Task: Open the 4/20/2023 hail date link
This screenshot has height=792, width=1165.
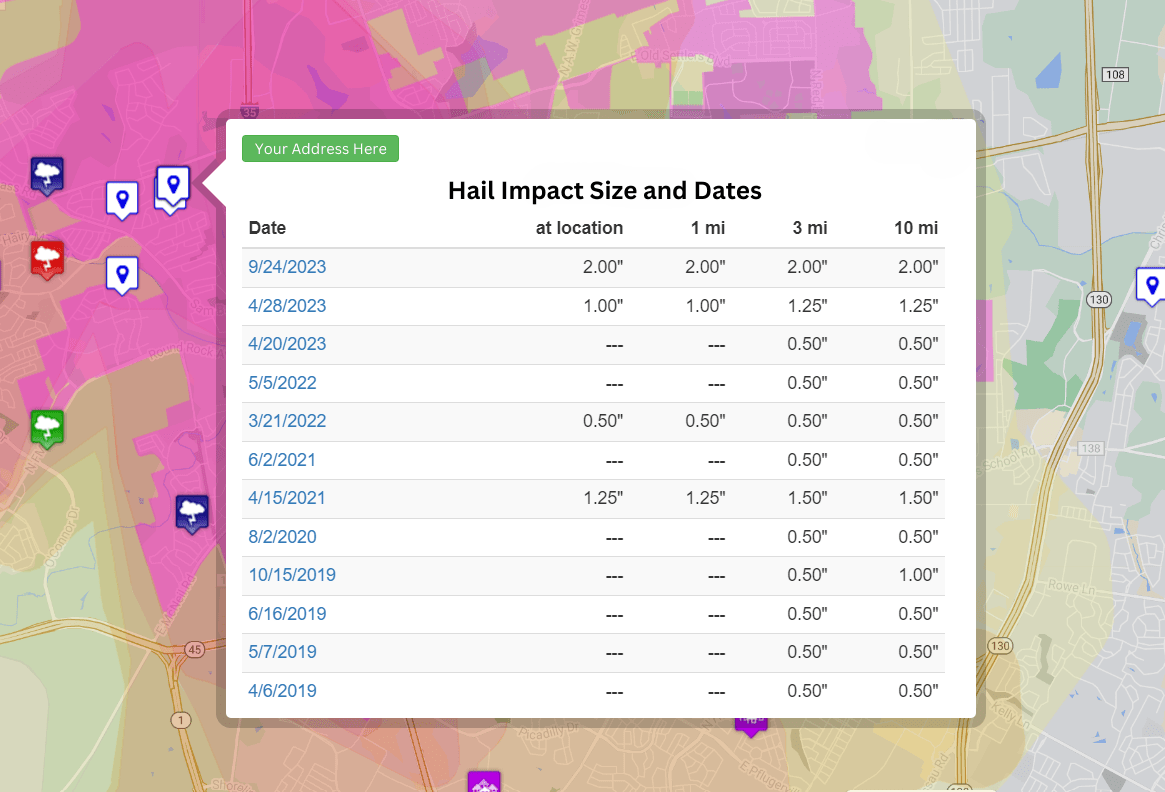Action: click(x=287, y=344)
